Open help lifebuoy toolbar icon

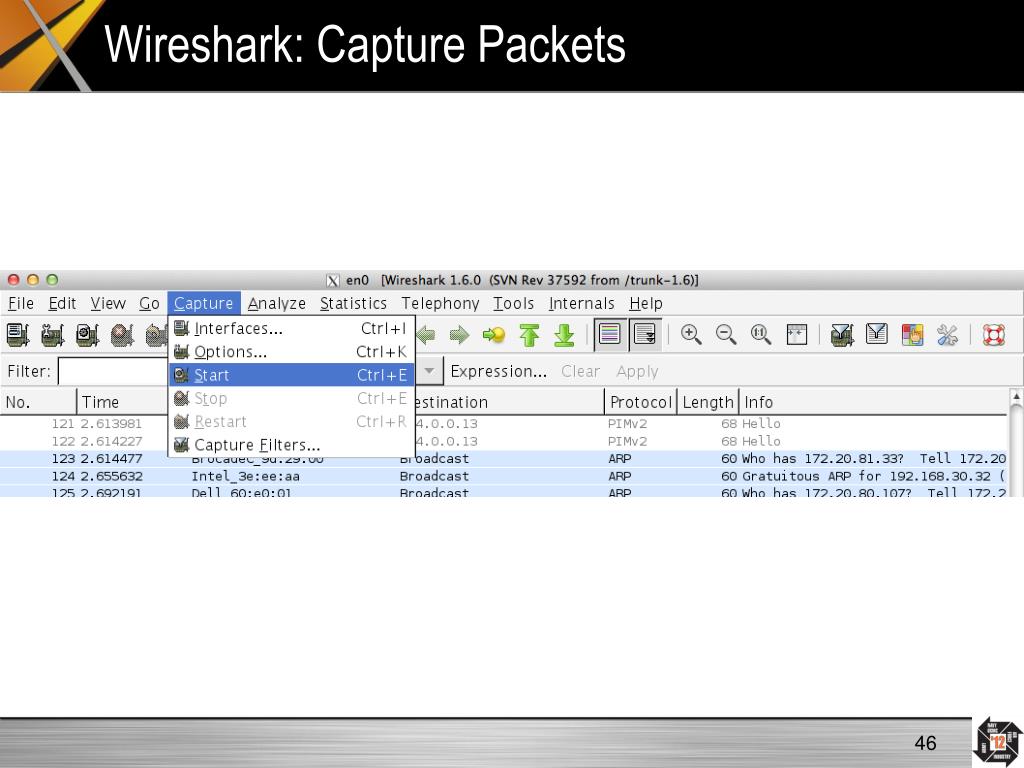[993, 335]
